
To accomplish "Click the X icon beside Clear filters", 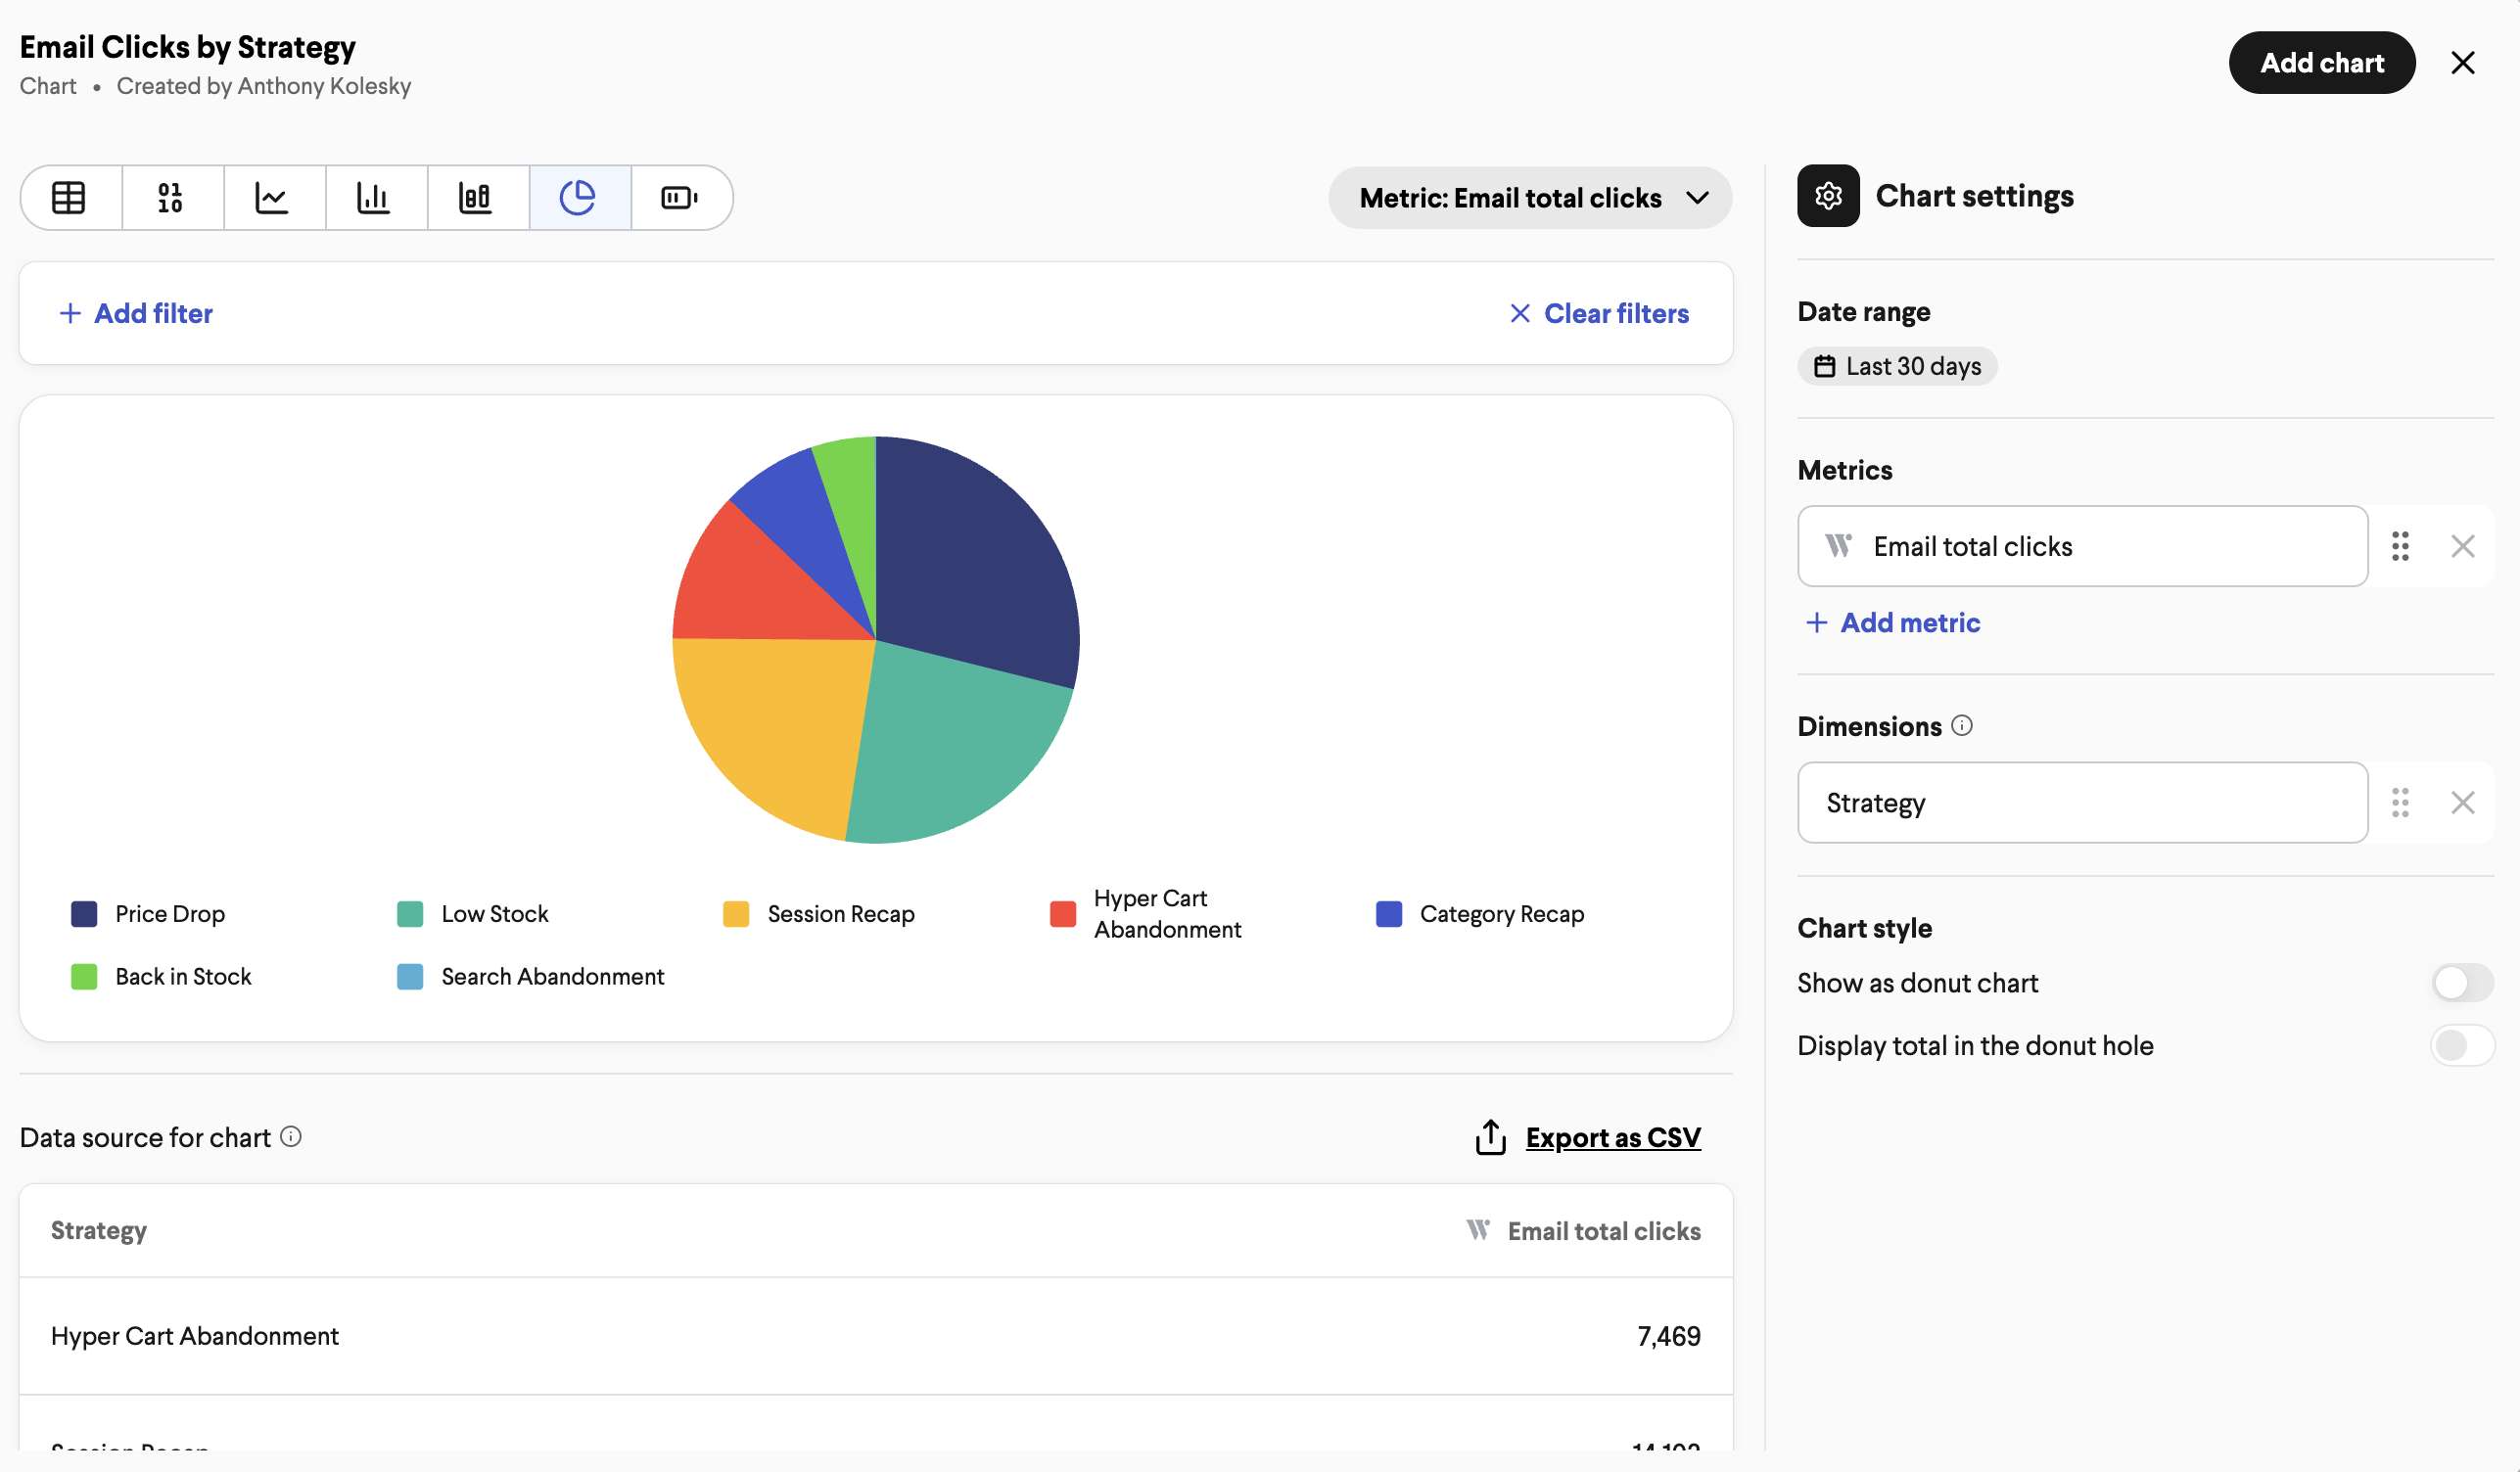I will click(1520, 313).
